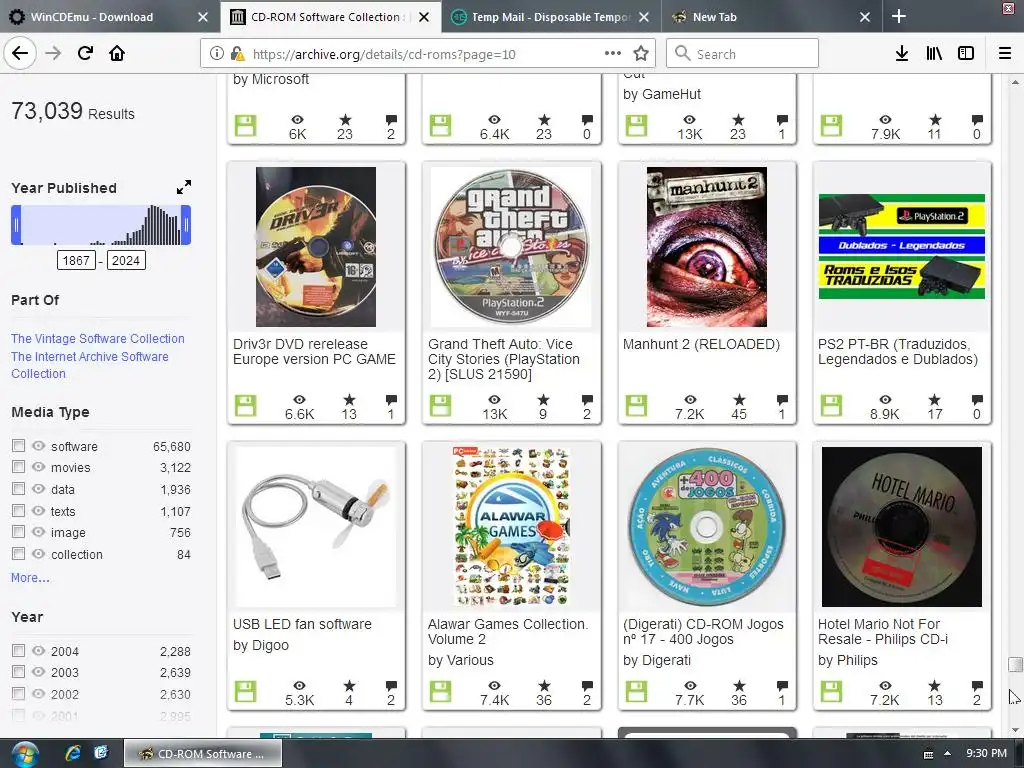Click right handle of year range slider
This screenshot has height=768, width=1024.
(x=186, y=225)
